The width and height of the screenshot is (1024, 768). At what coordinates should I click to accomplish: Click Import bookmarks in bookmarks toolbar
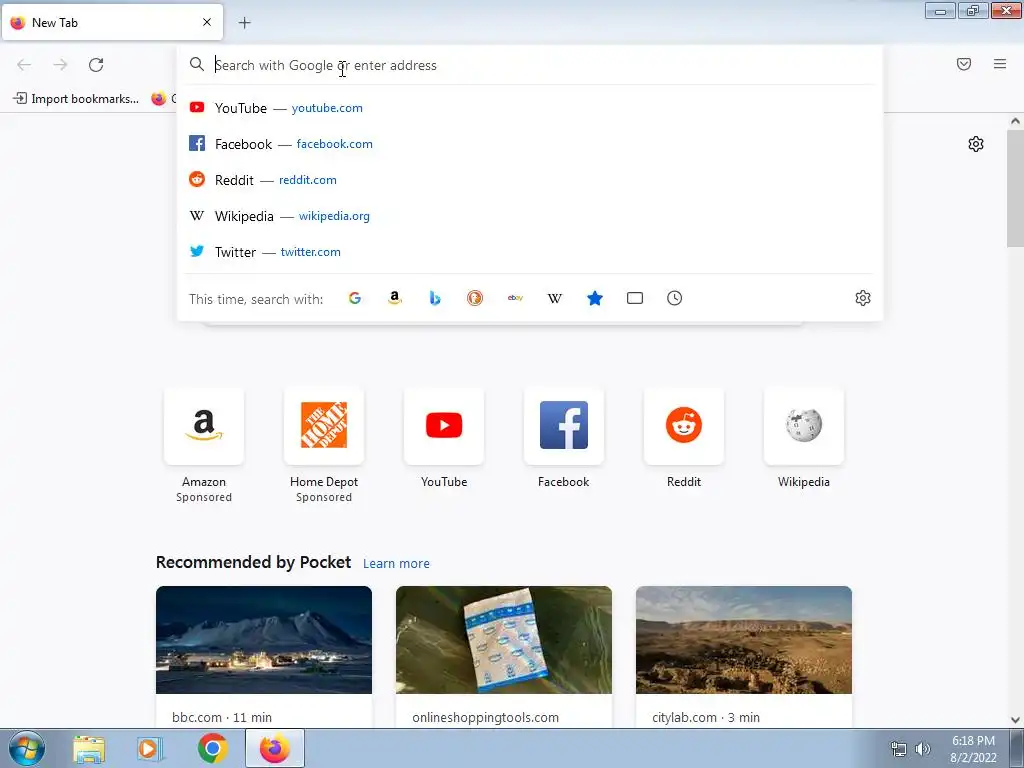[x=76, y=99]
